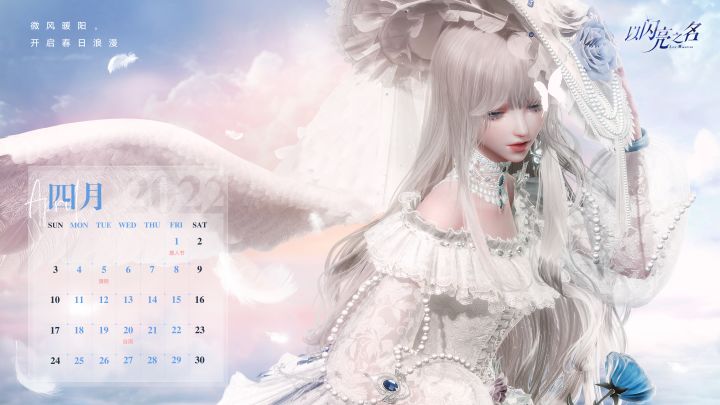The image size is (720, 405).
Task: Click the SUN column header
Action: point(55,225)
